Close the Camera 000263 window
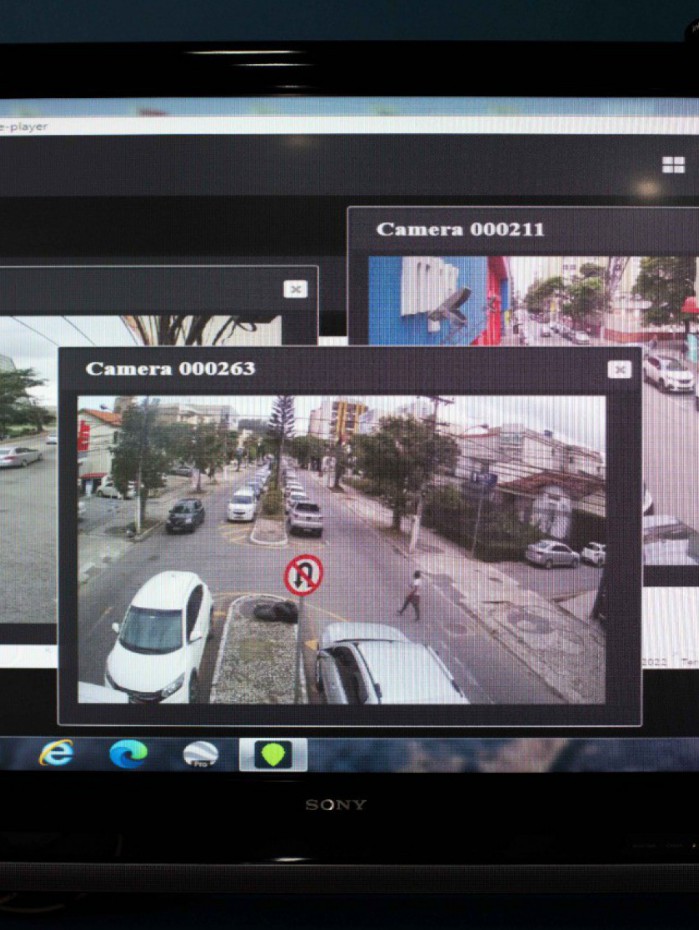 point(619,369)
